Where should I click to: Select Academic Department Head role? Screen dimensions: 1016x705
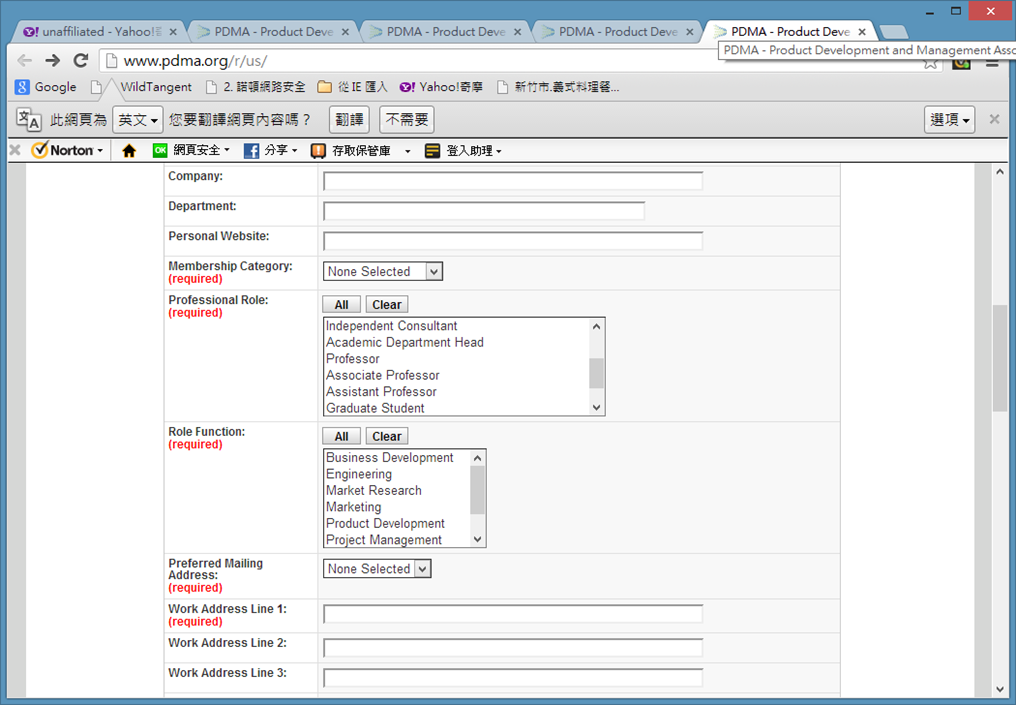404,342
